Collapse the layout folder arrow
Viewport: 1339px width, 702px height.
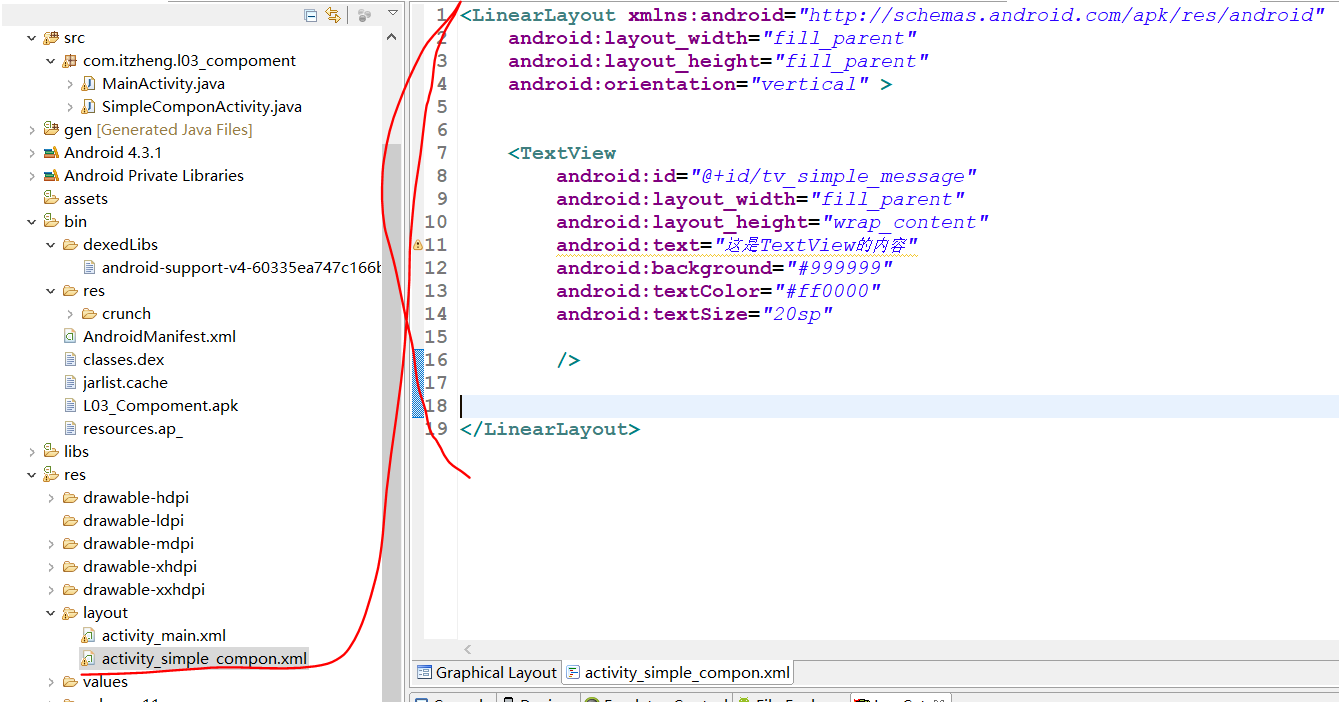click(x=51, y=613)
